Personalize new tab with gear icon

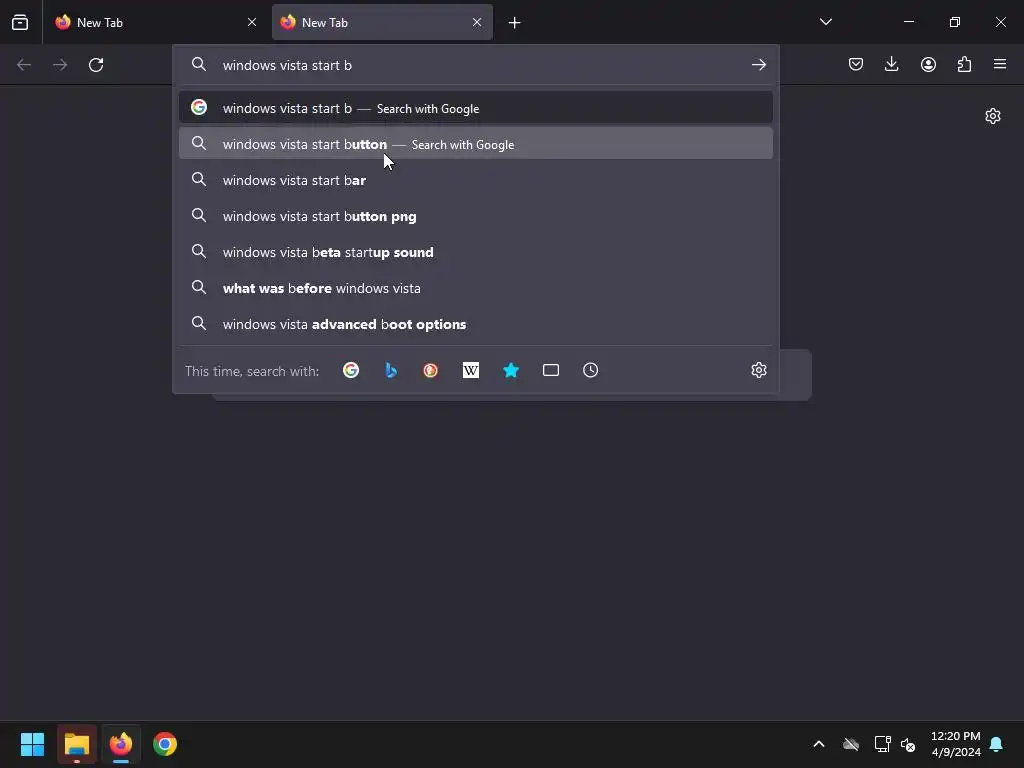click(993, 116)
